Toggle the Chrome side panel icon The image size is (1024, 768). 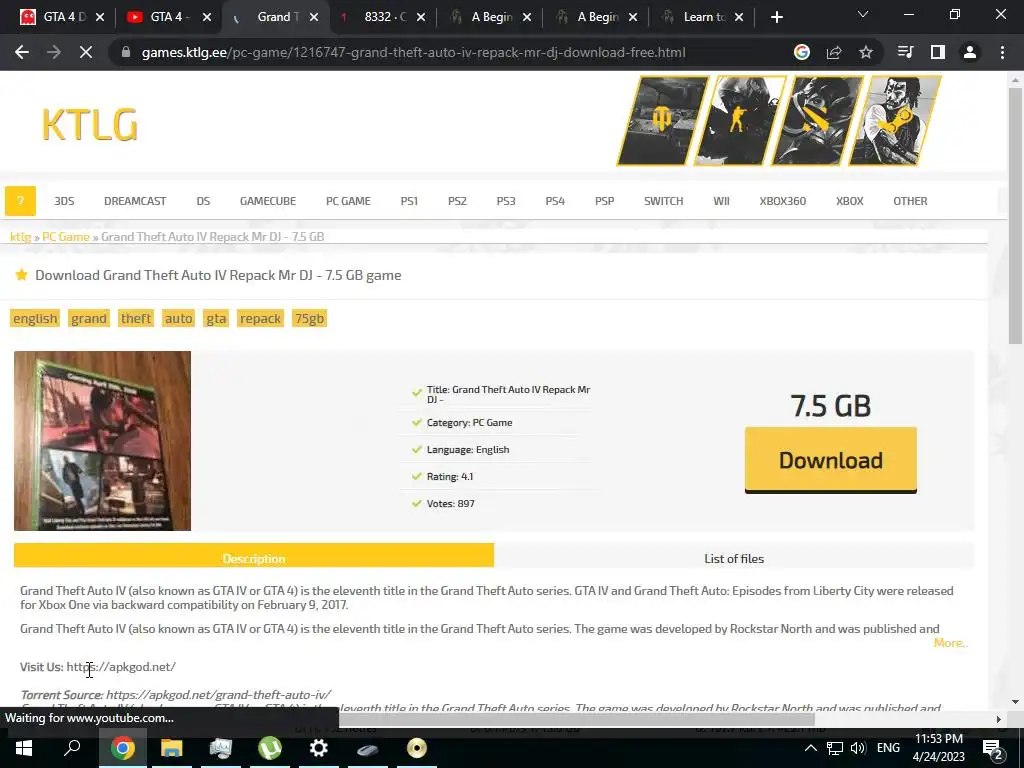pos(938,52)
